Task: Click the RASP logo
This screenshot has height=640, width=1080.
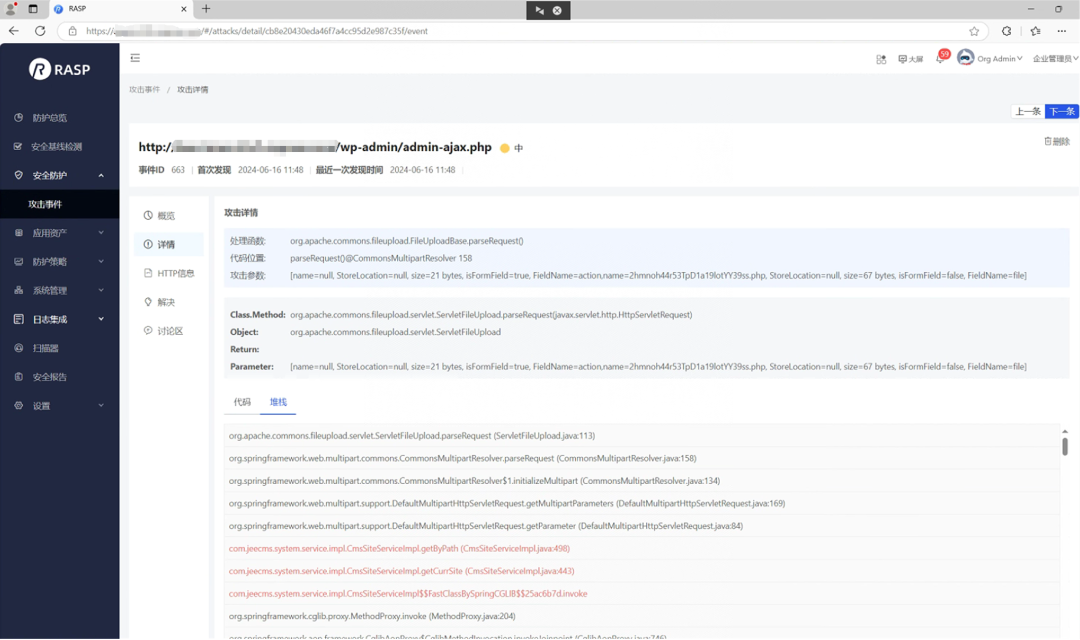Action: (59, 69)
